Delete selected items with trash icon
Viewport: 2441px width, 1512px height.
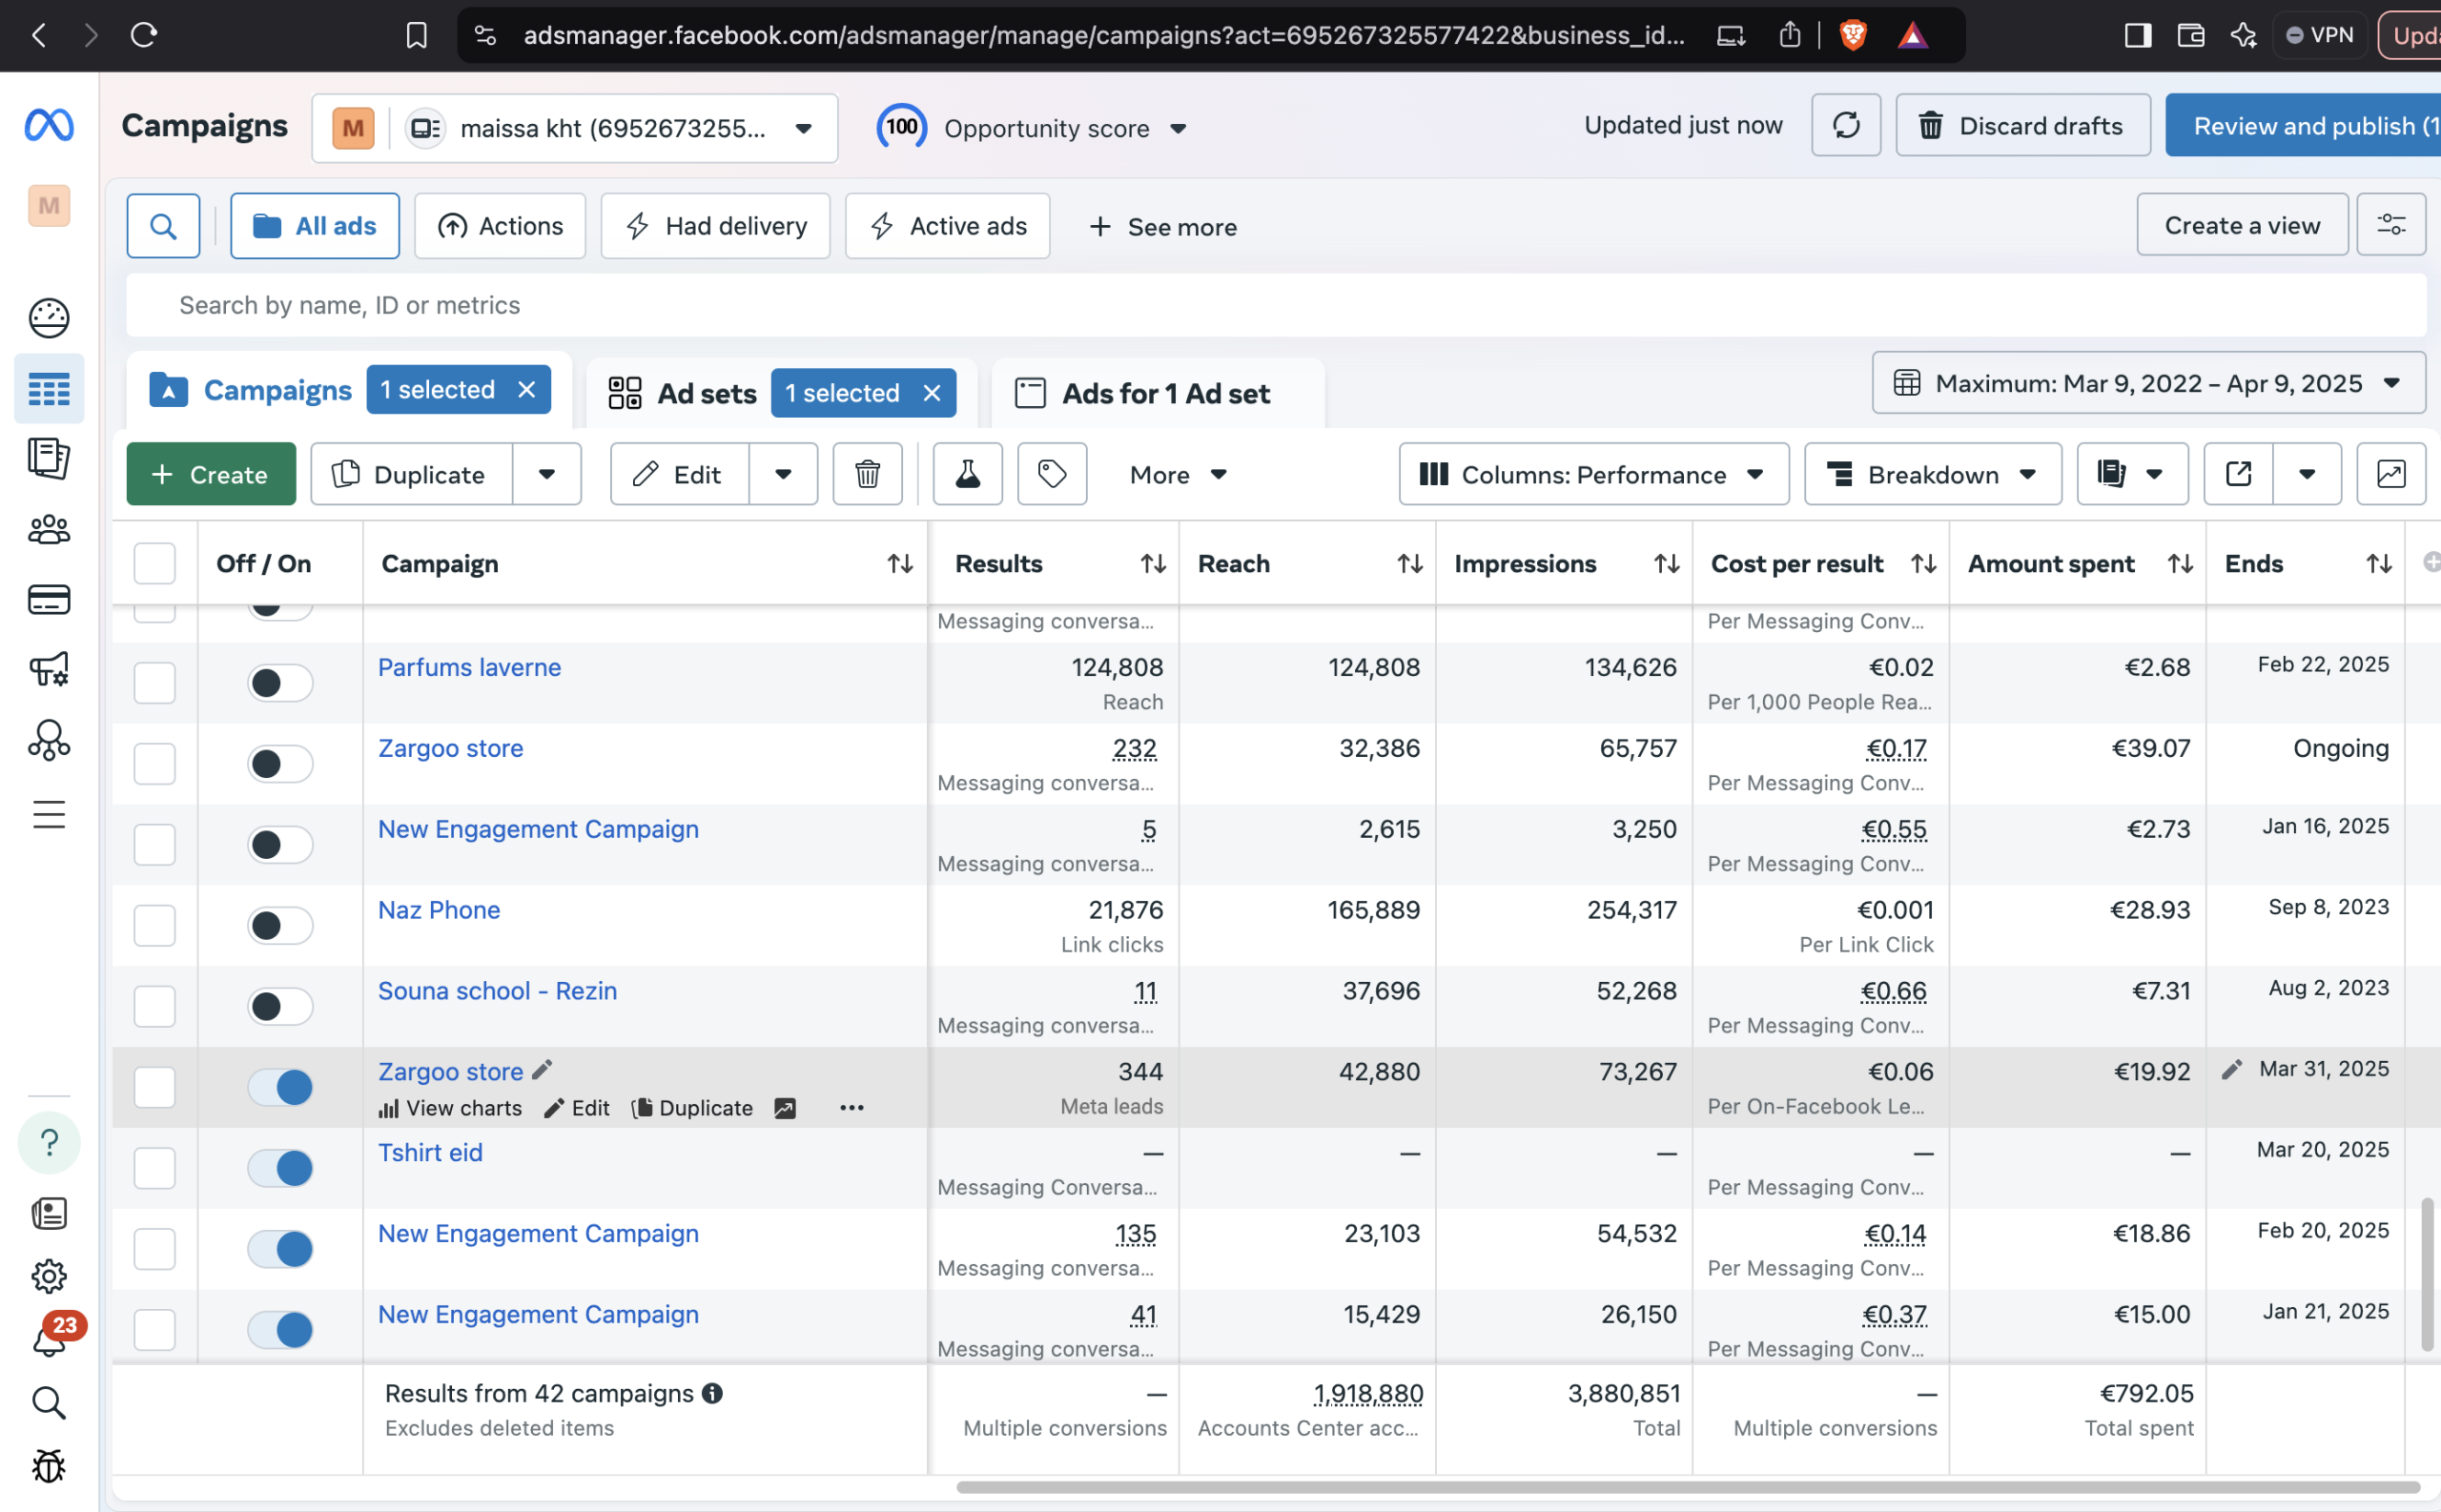(x=867, y=474)
